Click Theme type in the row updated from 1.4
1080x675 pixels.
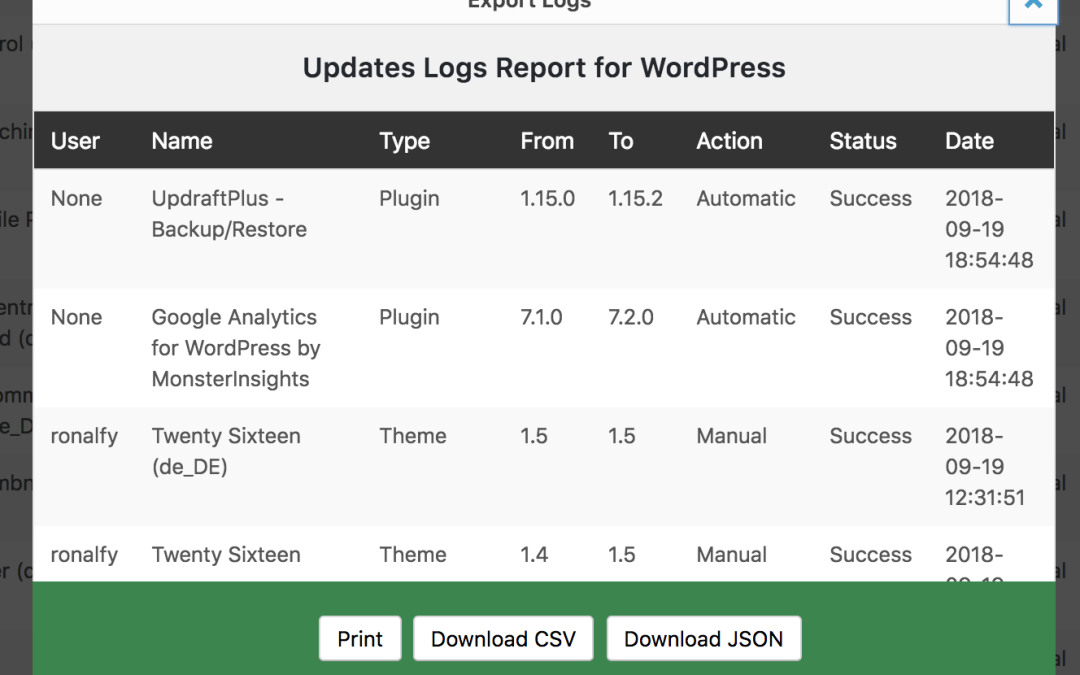click(413, 554)
